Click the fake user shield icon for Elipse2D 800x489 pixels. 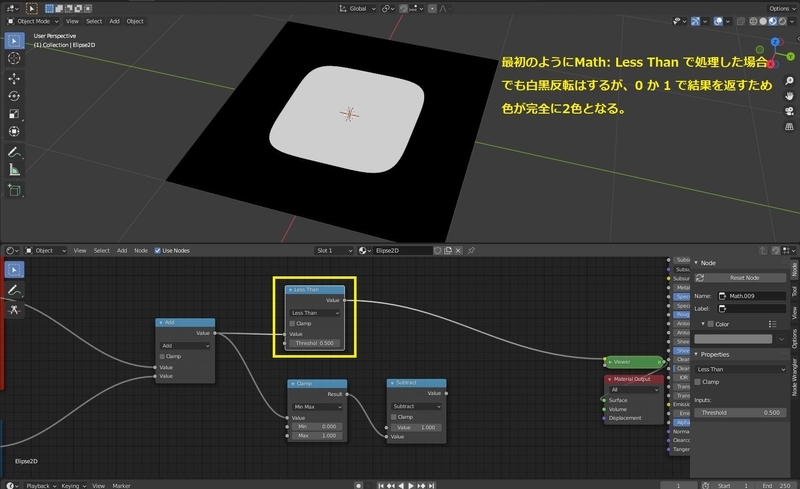[437, 251]
